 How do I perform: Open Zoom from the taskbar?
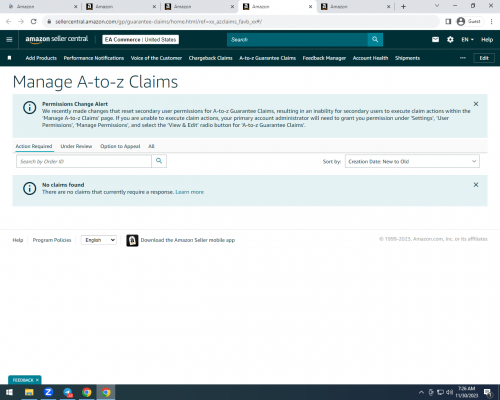click(48, 392)
